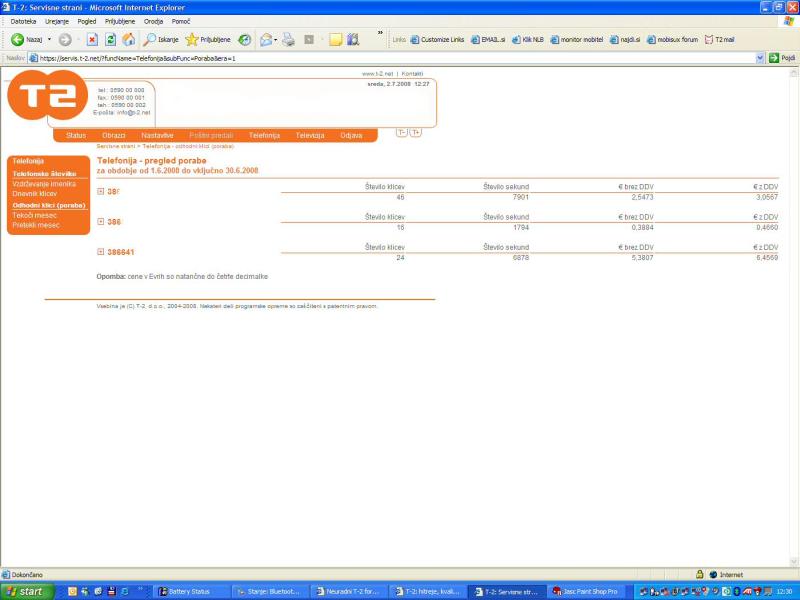Open the Orodja menu
Screen dimensions: 800x600
pyautogui.click(x=153, y=21)
